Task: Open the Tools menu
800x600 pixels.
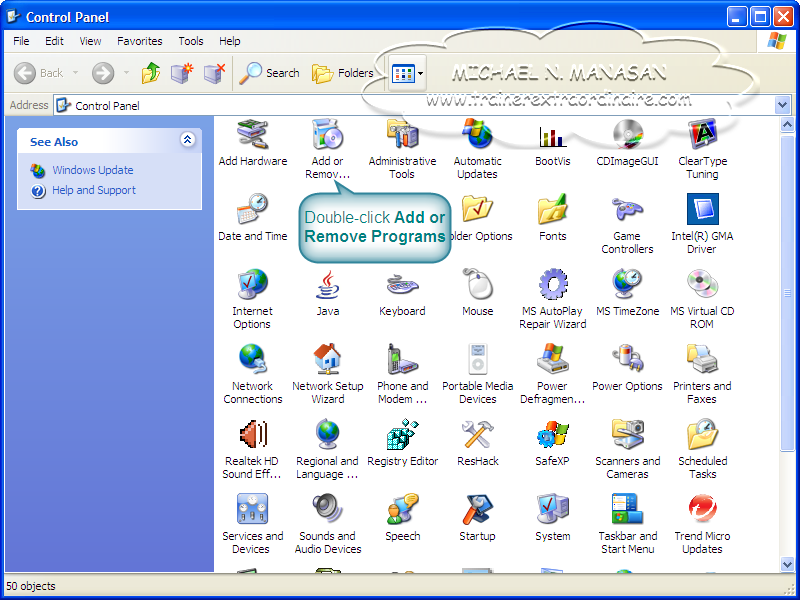Action: [190, 41]
